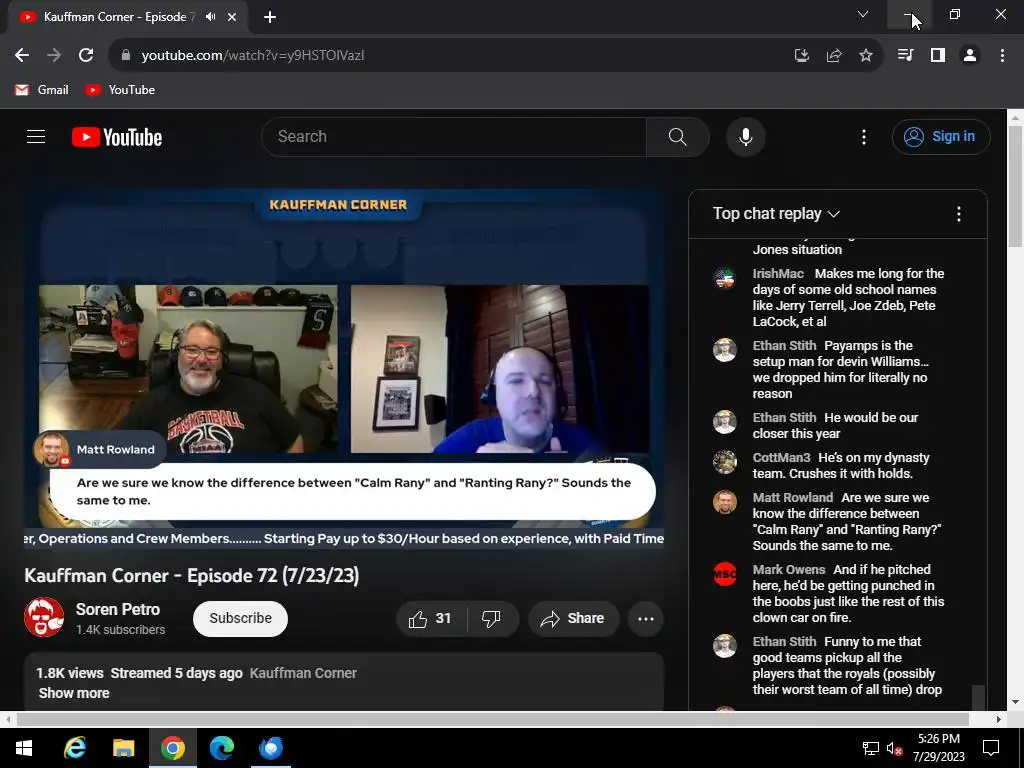Open Thunderbird from taskbar

point(270,748)
